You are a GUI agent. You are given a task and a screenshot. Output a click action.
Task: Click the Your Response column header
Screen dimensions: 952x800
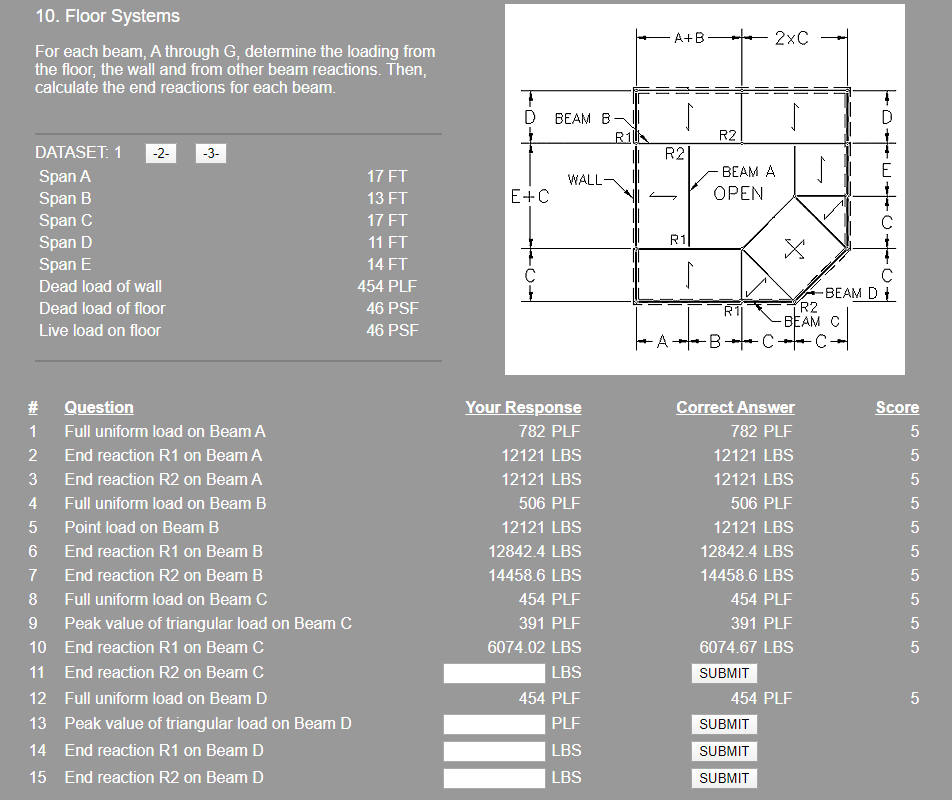pyautogui.click(x=523, y=407)
